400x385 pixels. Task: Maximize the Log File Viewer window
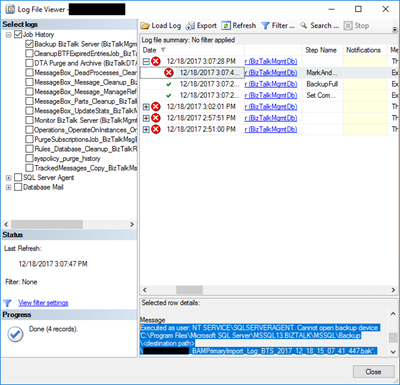[358, 9]
